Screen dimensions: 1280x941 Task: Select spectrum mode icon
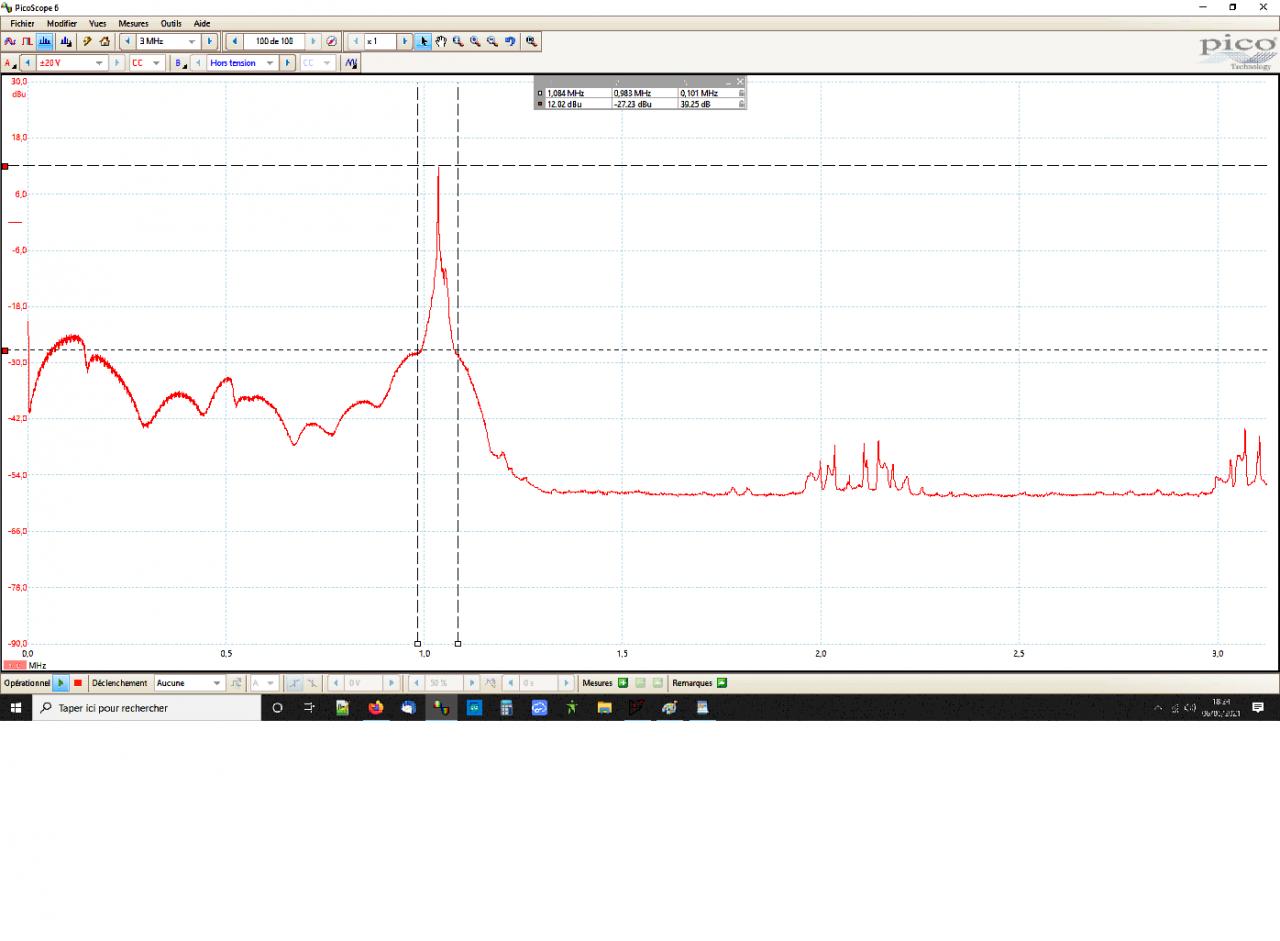coord(45,41)
